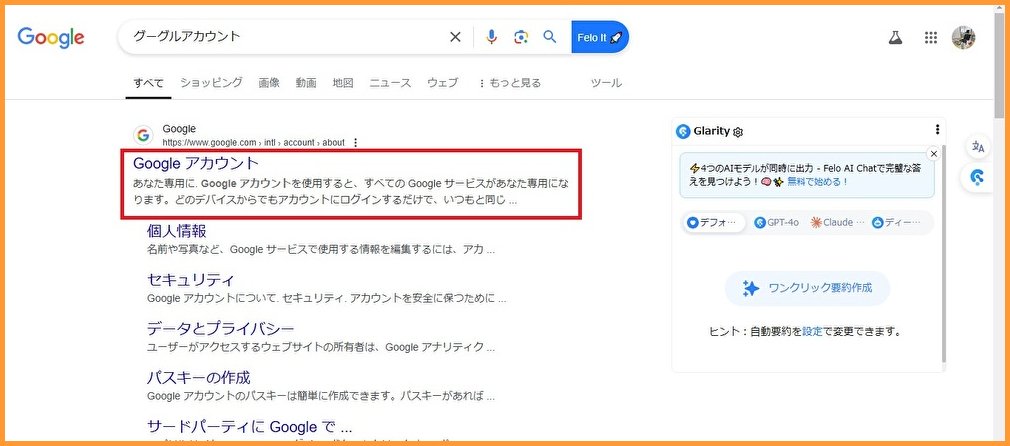Open the account profile avatar

[x=964, y=37]
